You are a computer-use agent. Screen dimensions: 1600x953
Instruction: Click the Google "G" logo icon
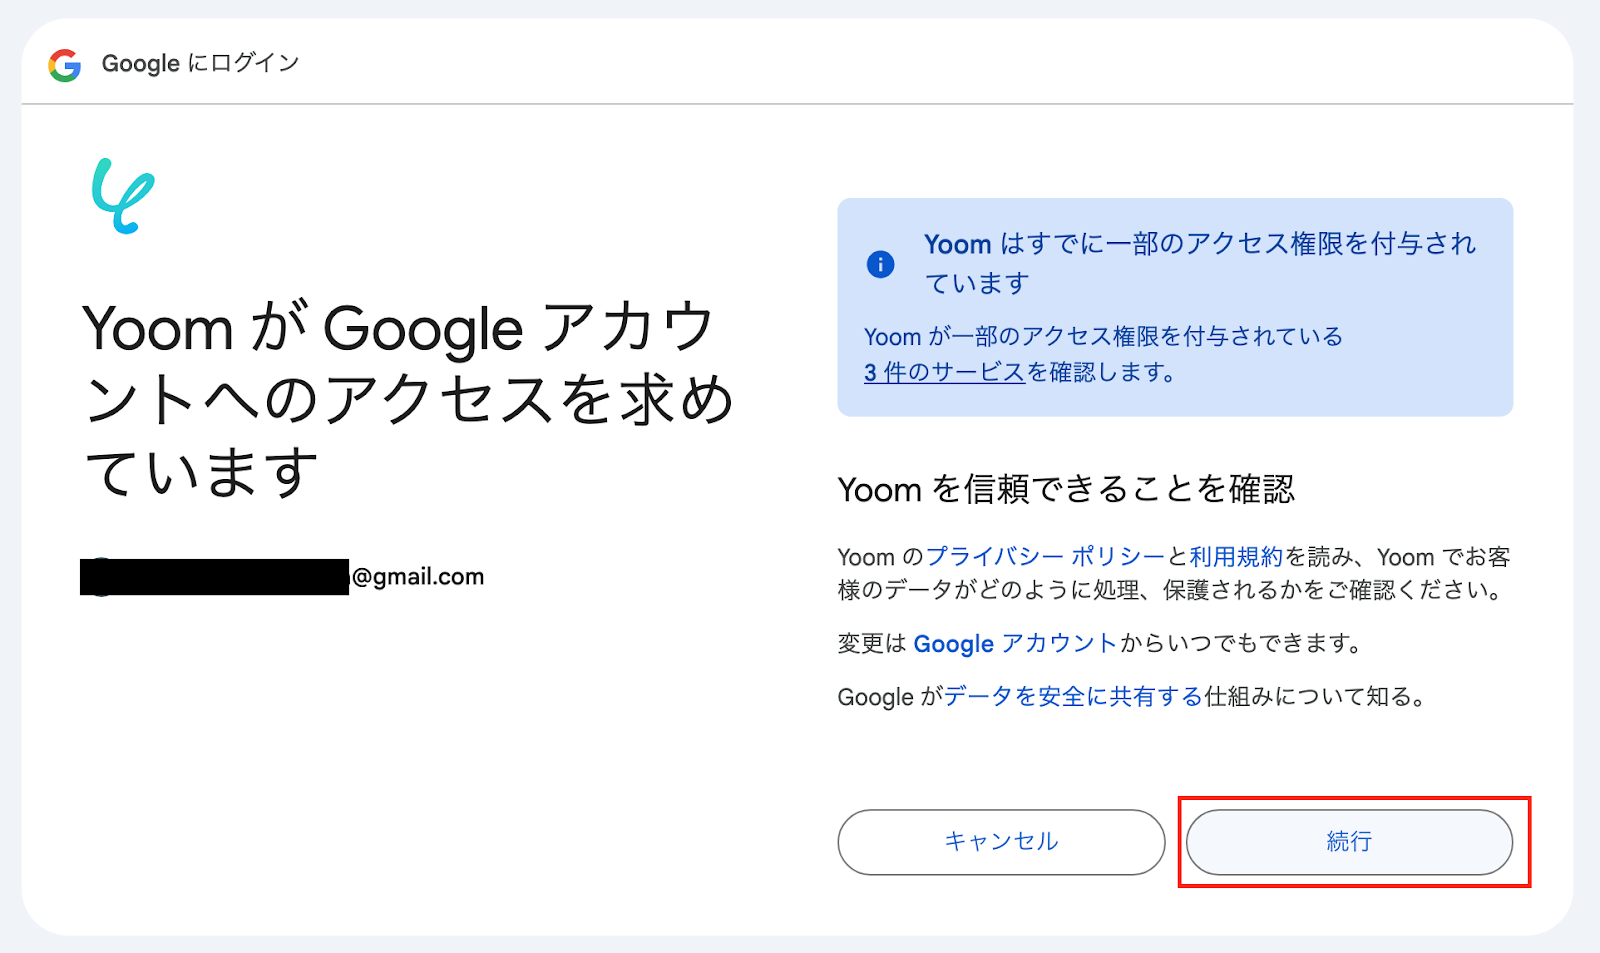pos(65,65)
